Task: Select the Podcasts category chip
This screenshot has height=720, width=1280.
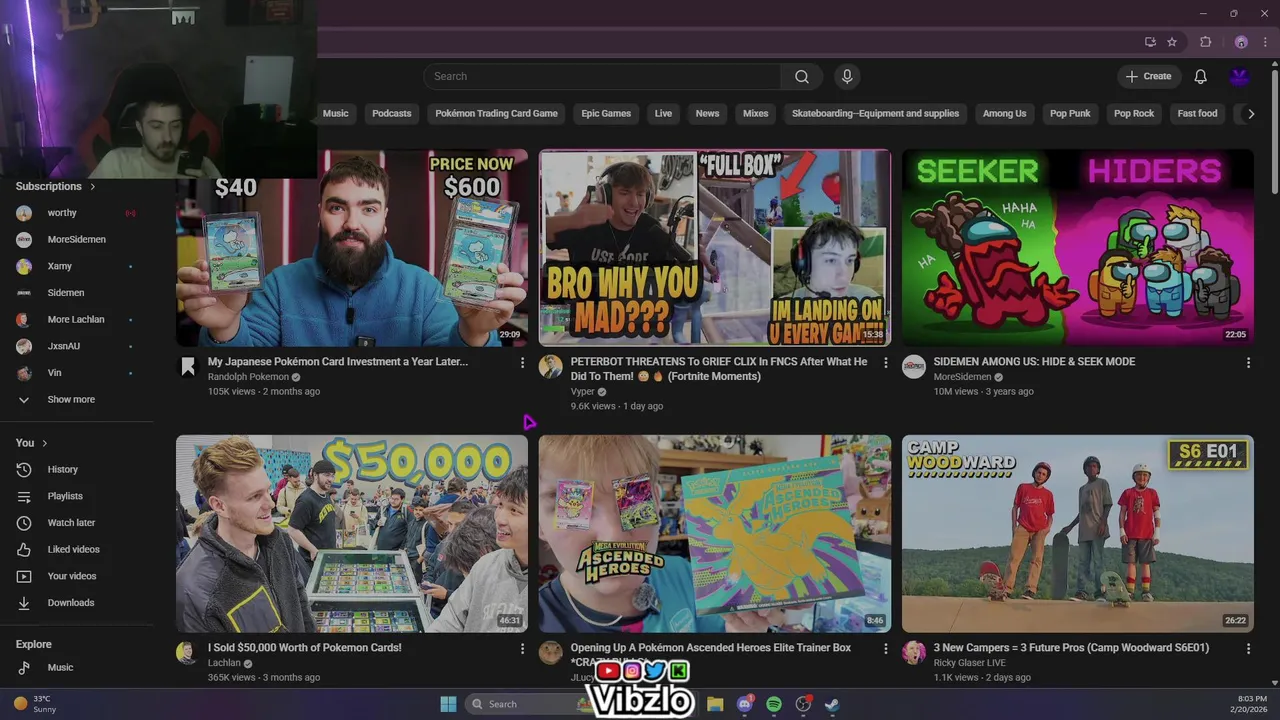Action: [392, 114]
